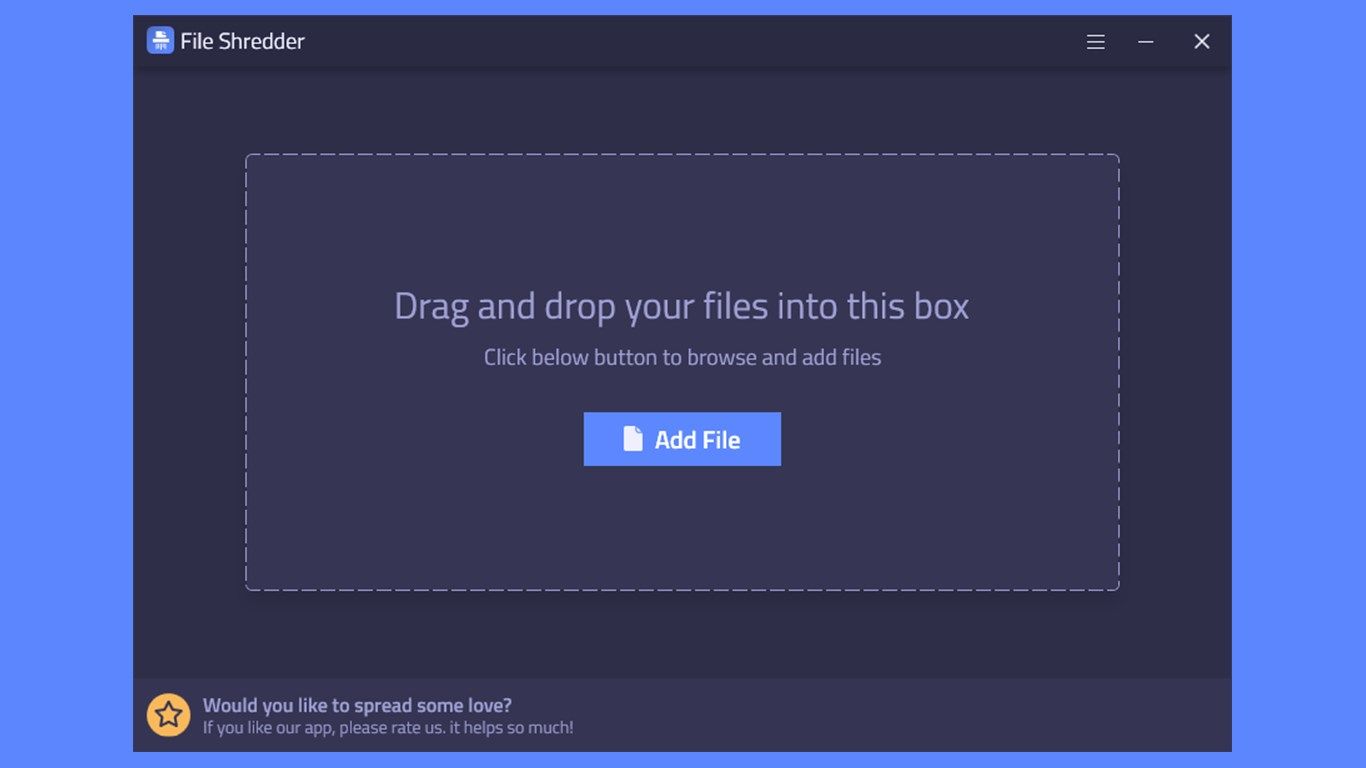
Task: Open the hamburger menu in title bar
Action: (x=1096, y=42)
